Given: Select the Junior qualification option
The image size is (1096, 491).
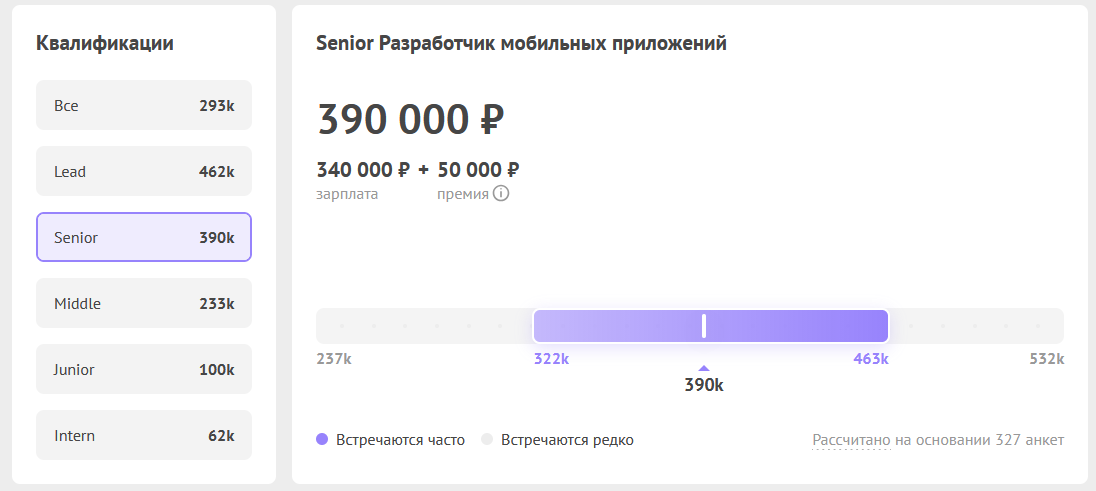Looking at the screenshot, I should point(144,369).
